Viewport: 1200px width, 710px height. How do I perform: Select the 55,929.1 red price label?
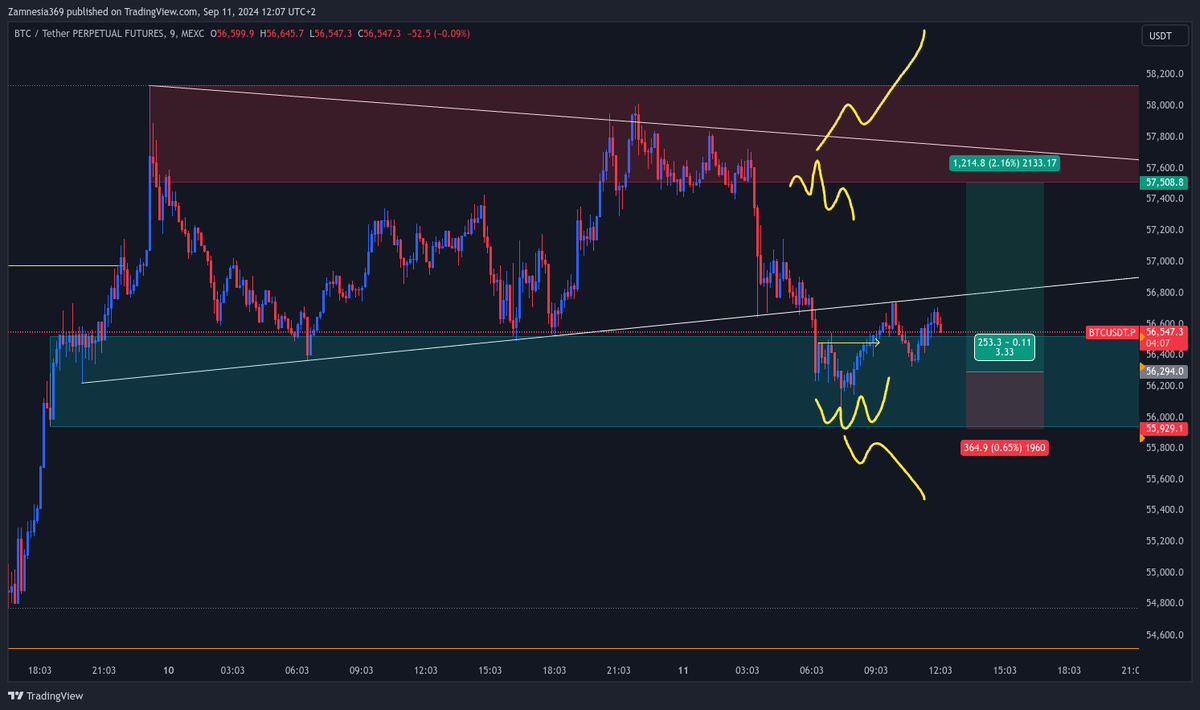(x=1166, y=428)
